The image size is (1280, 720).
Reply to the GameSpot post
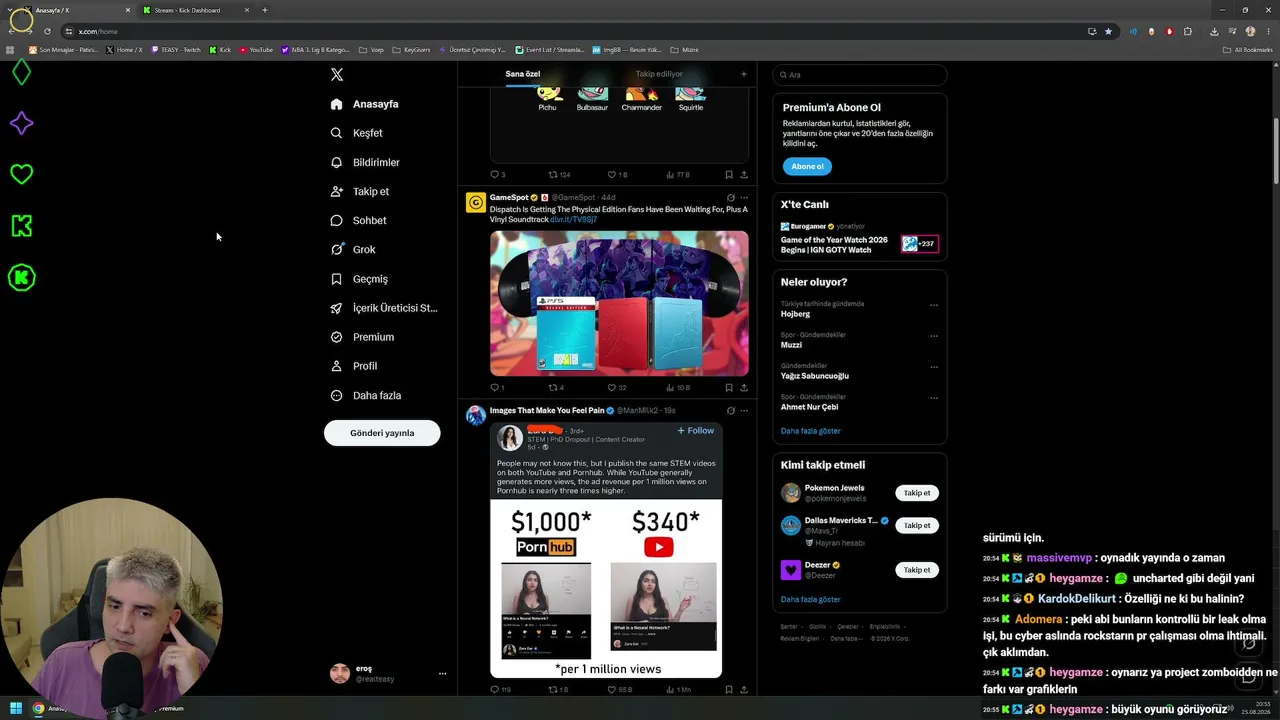click(494, 387)
